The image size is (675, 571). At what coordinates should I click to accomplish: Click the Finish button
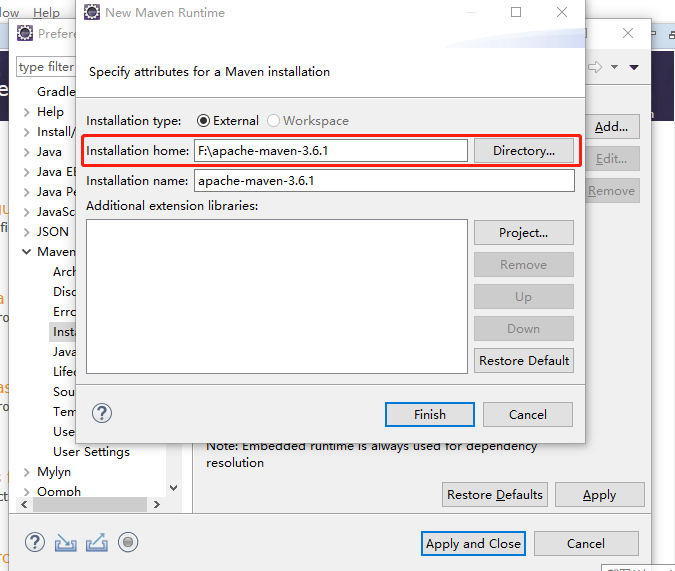coord(430,415)
